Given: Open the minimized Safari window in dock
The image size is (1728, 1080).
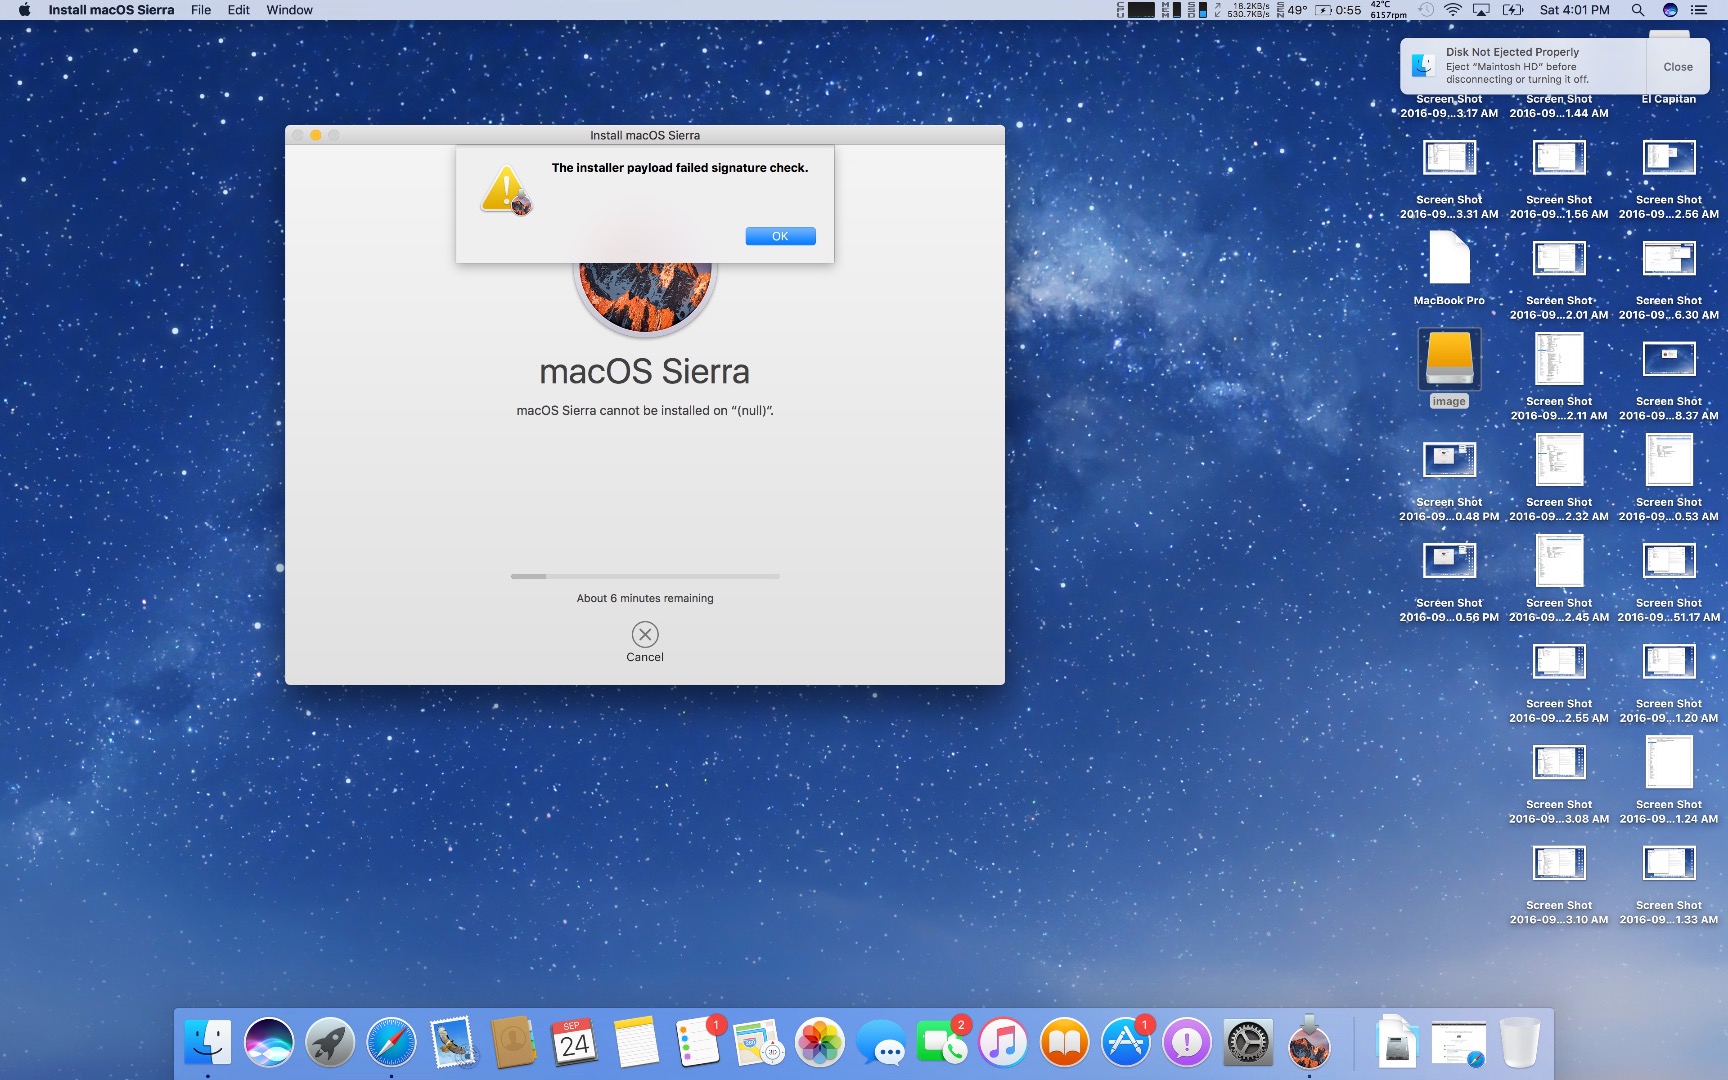Looking at the screenshot, I should tap(1458, 1044).
